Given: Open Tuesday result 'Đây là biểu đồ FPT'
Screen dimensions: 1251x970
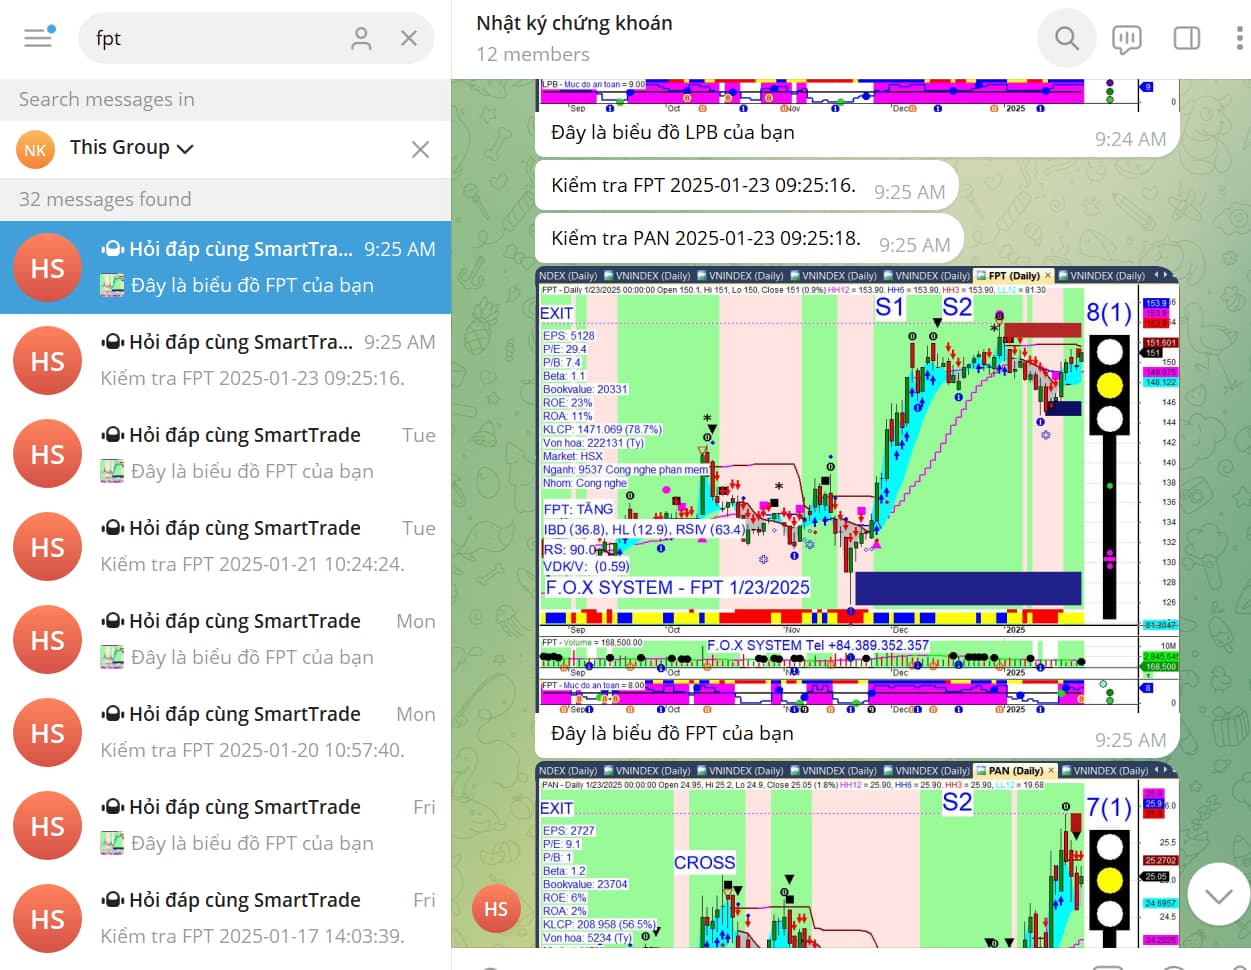Looking at the screenshot, I should [225, 453].
